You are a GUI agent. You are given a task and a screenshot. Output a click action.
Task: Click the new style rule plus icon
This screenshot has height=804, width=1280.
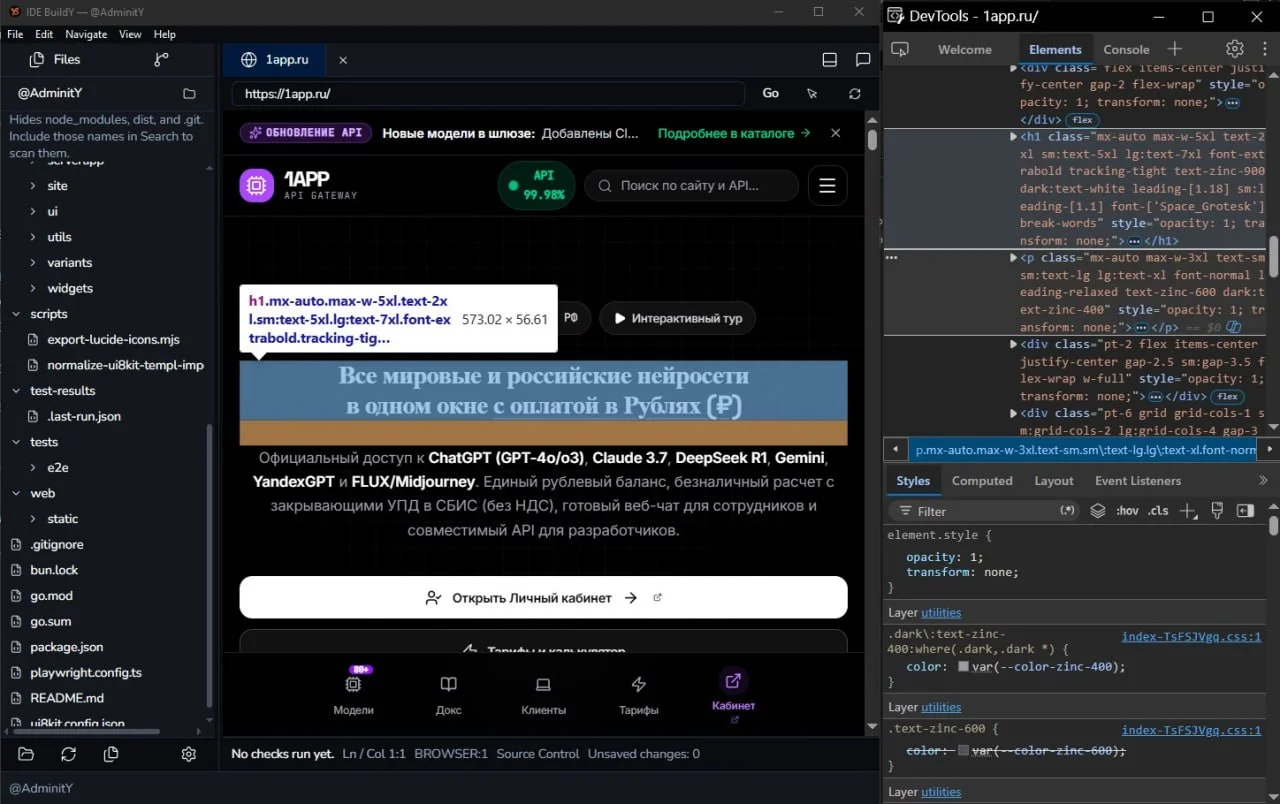point(1188,511)
